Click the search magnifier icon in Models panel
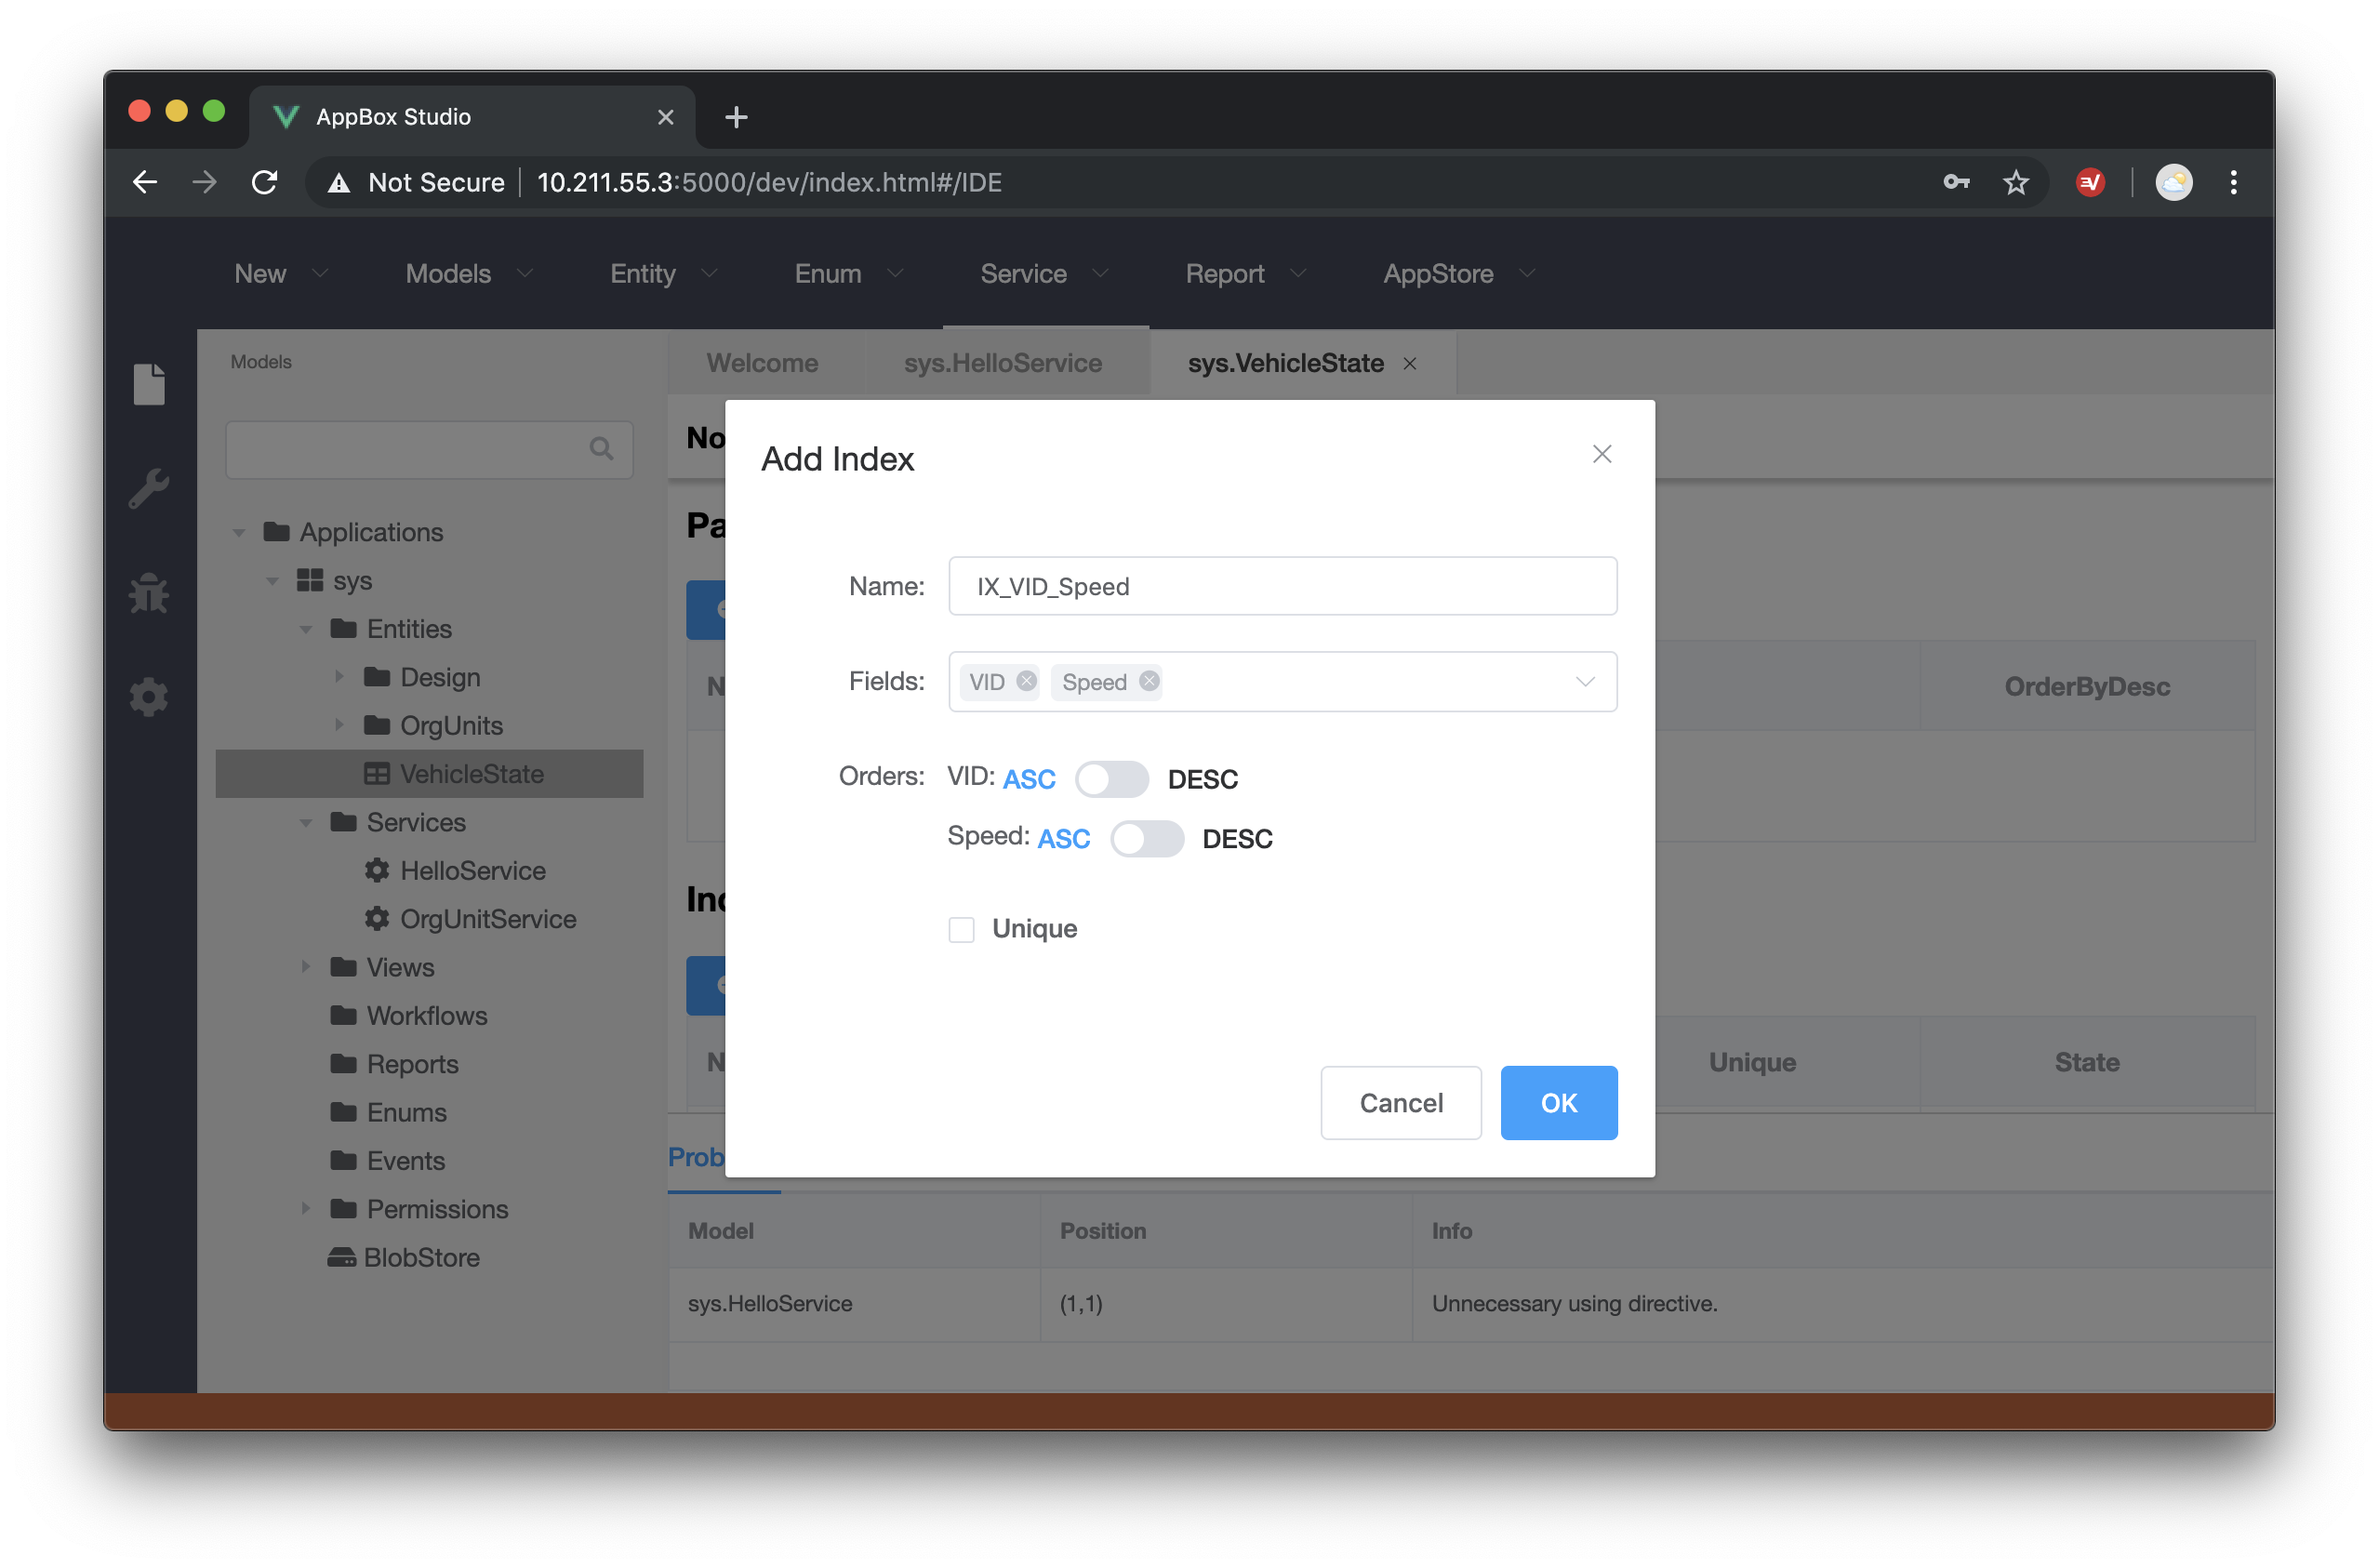The width and height of the screenshot is (2379, 1568). click(601, 449)
